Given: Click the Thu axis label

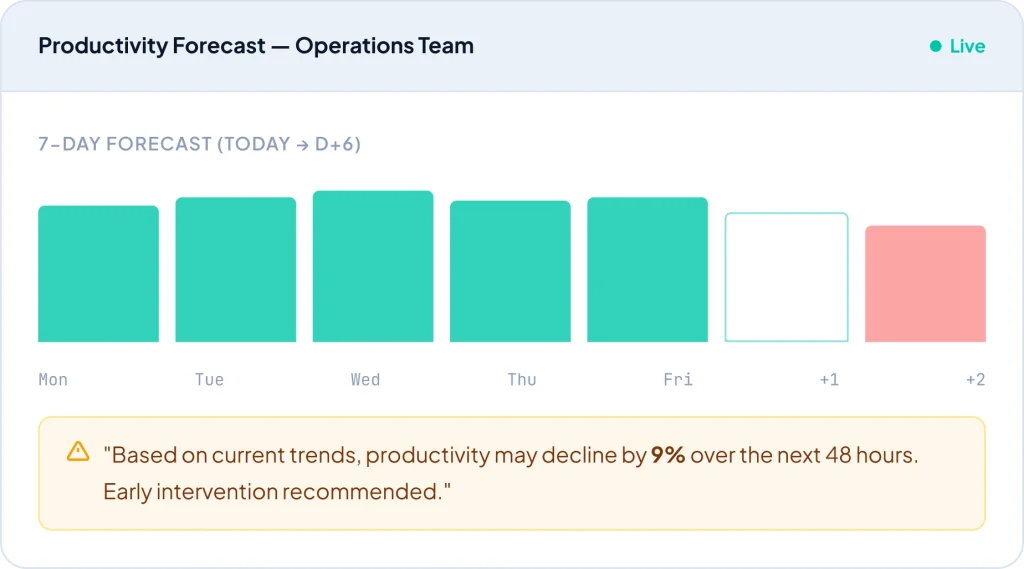Looking at the screenshot, I should coord(521,380).
